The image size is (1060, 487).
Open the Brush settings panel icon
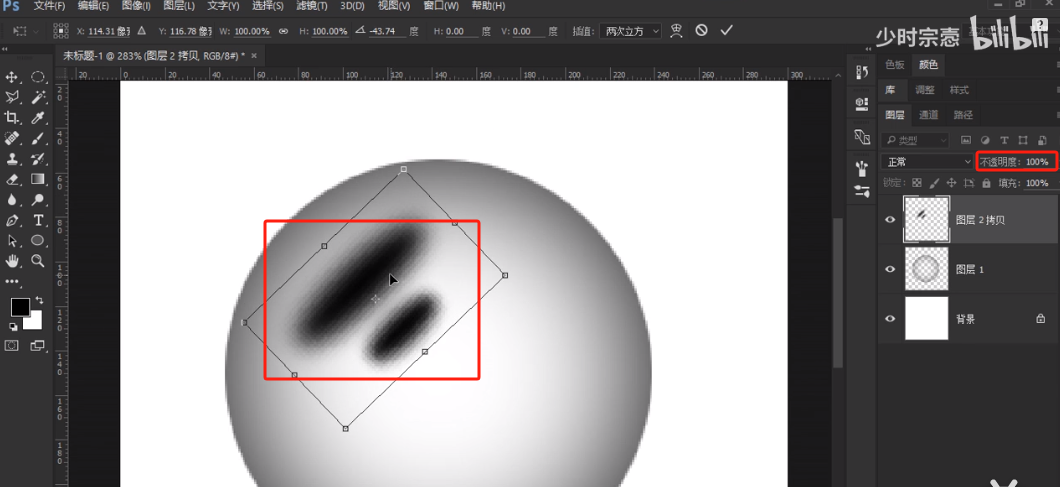pyautogui.click(x=862, y=191)
